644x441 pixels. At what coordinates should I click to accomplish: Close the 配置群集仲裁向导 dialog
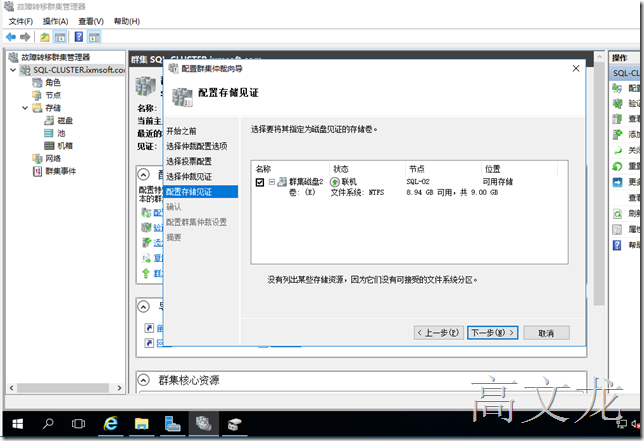pos(576,69)
